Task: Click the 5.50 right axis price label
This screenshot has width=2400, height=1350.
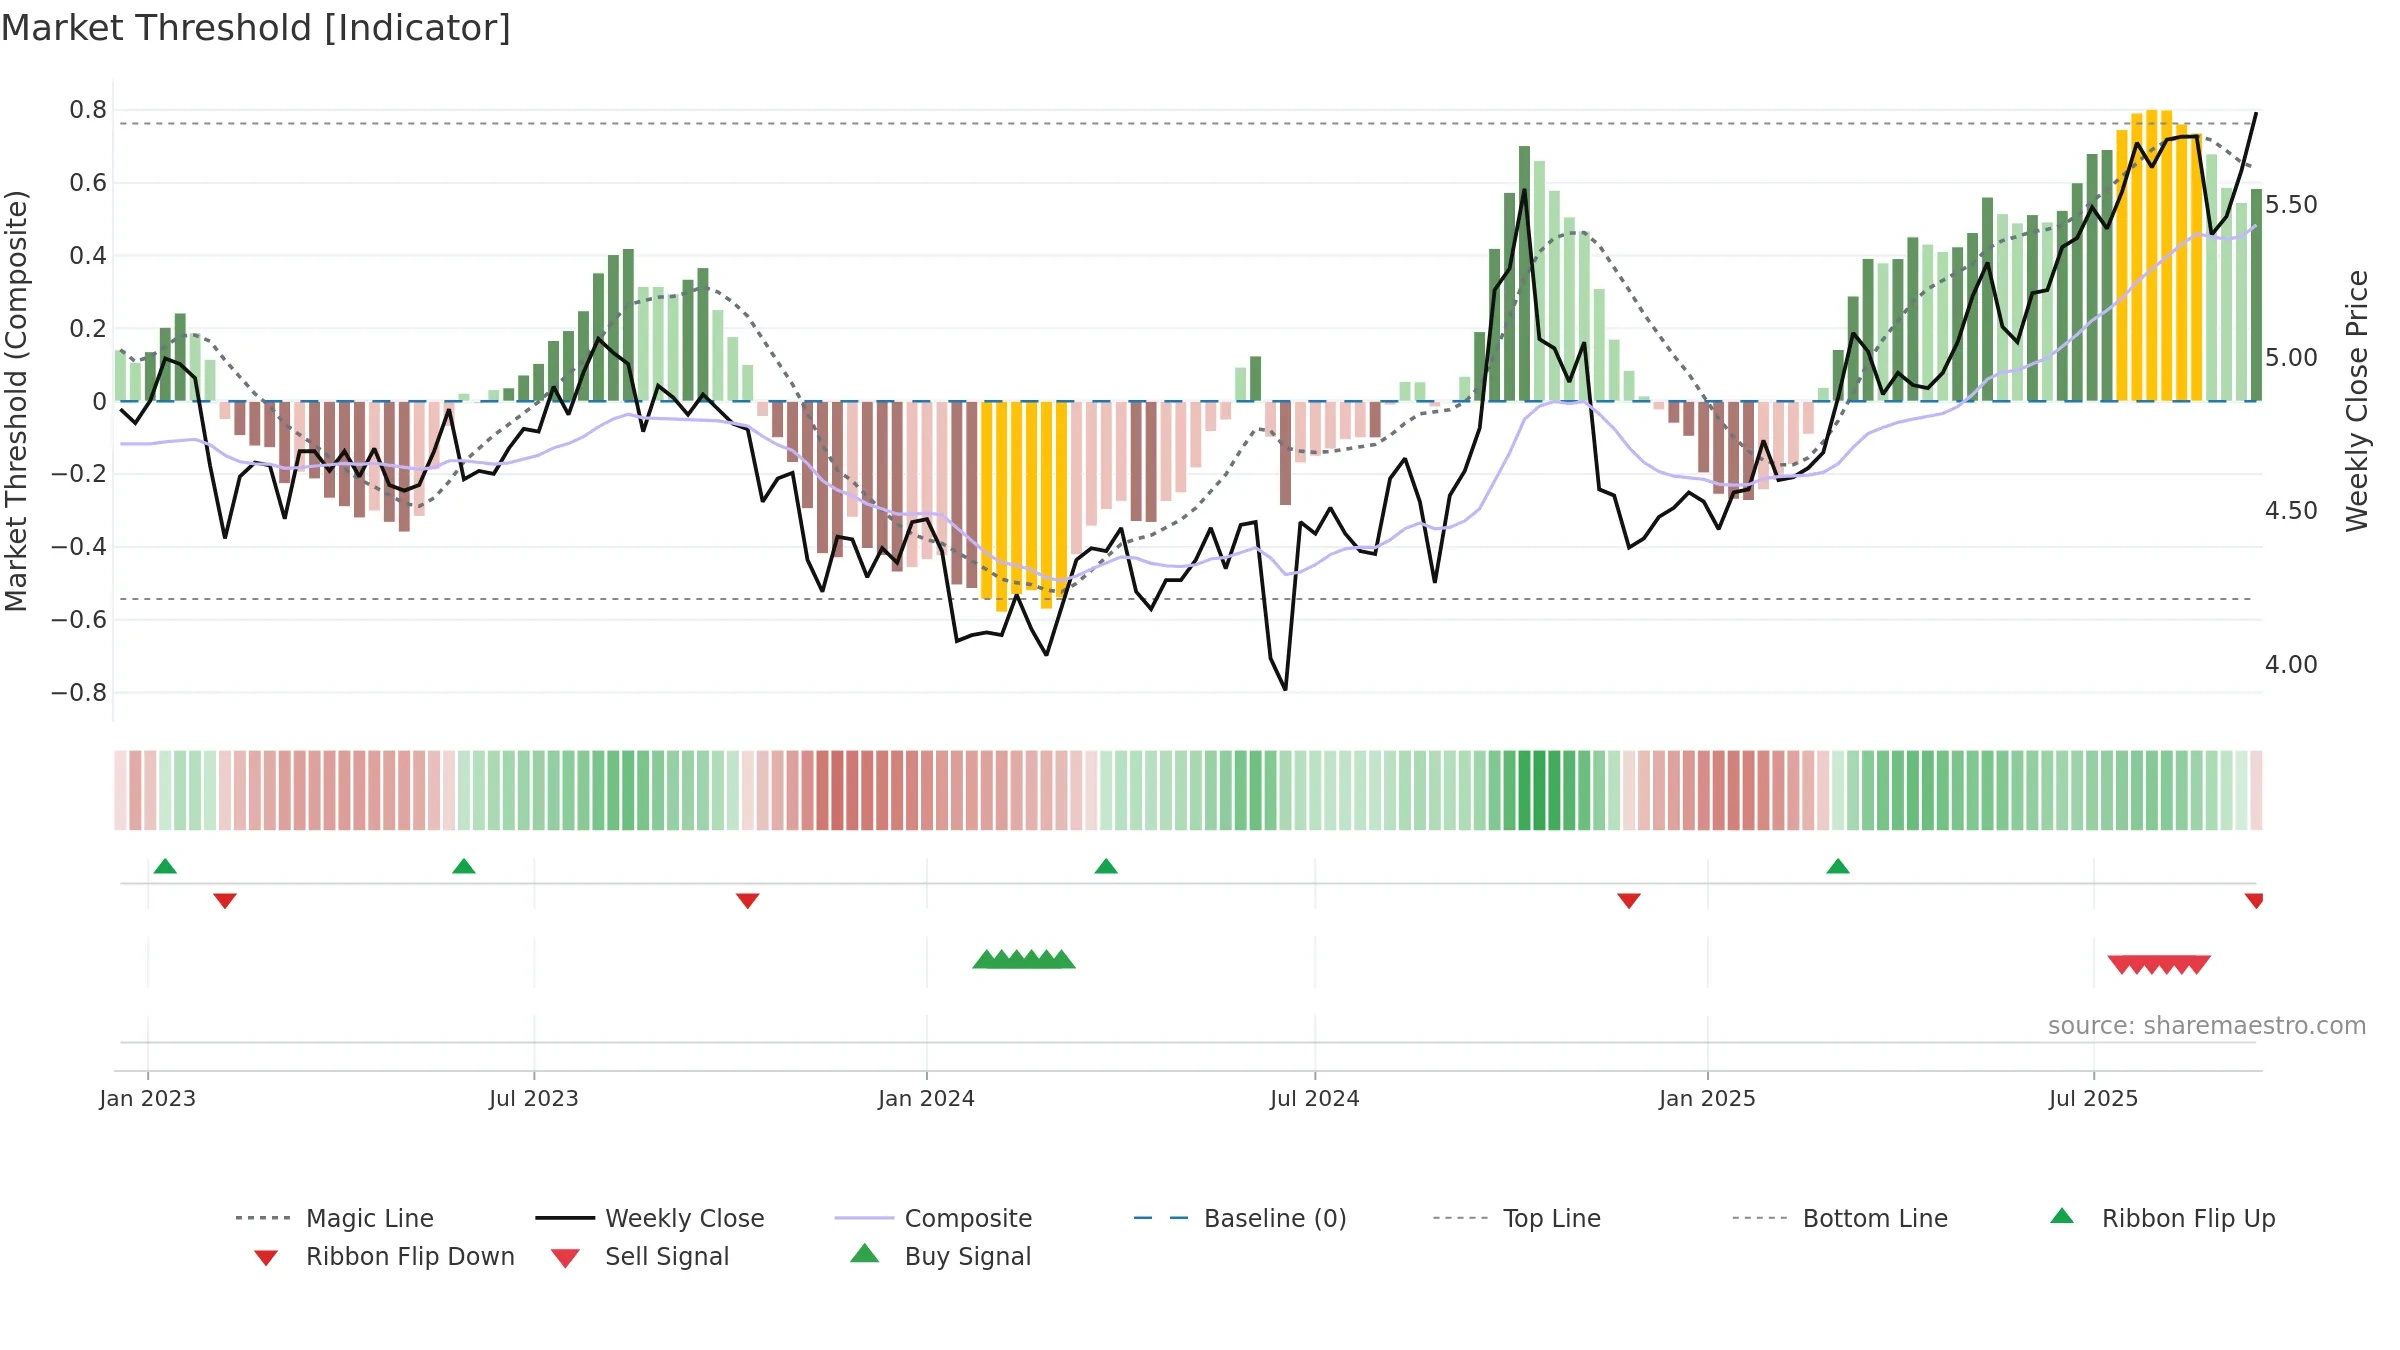Action: pos(2291,205)
